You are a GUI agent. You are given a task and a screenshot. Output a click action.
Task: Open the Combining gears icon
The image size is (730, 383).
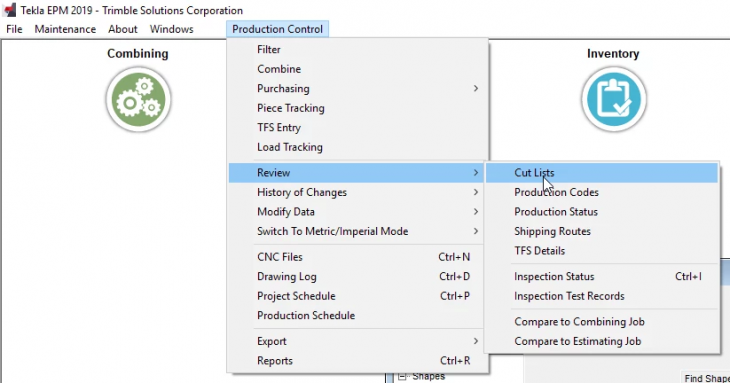click(x=138, y=100)
